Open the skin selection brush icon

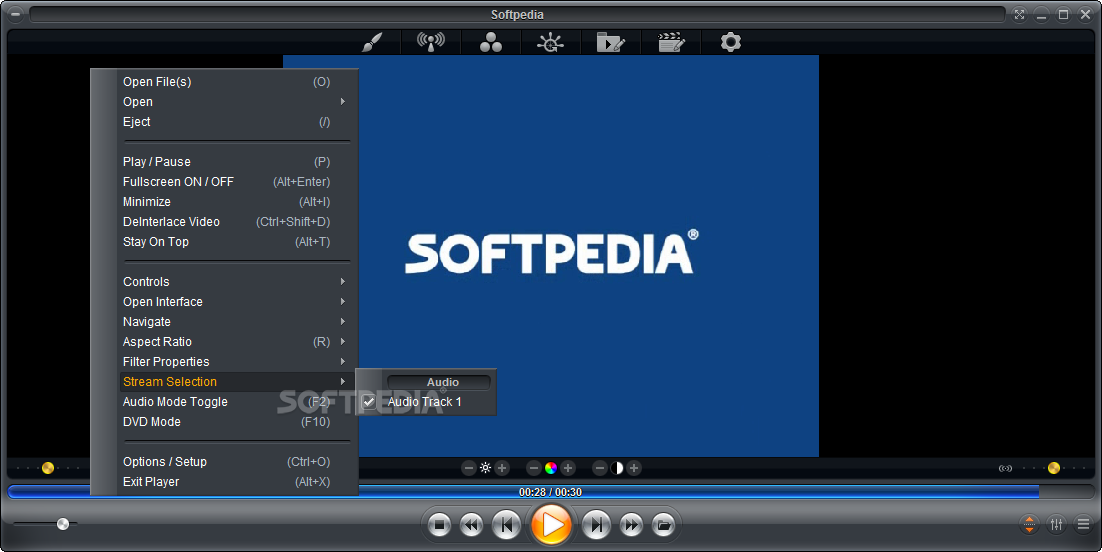(372, 42)
